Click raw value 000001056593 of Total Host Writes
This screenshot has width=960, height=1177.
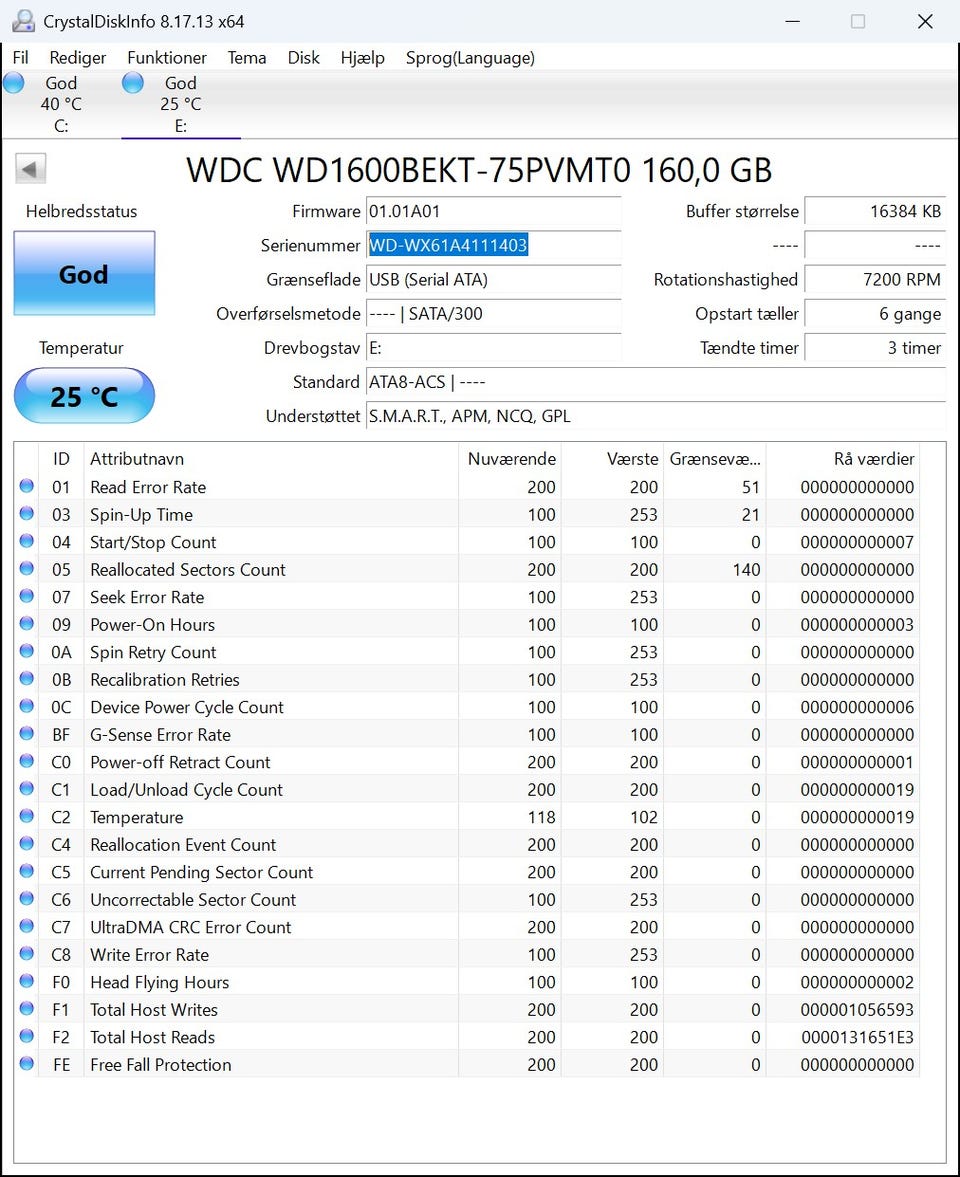(857, 1010)
